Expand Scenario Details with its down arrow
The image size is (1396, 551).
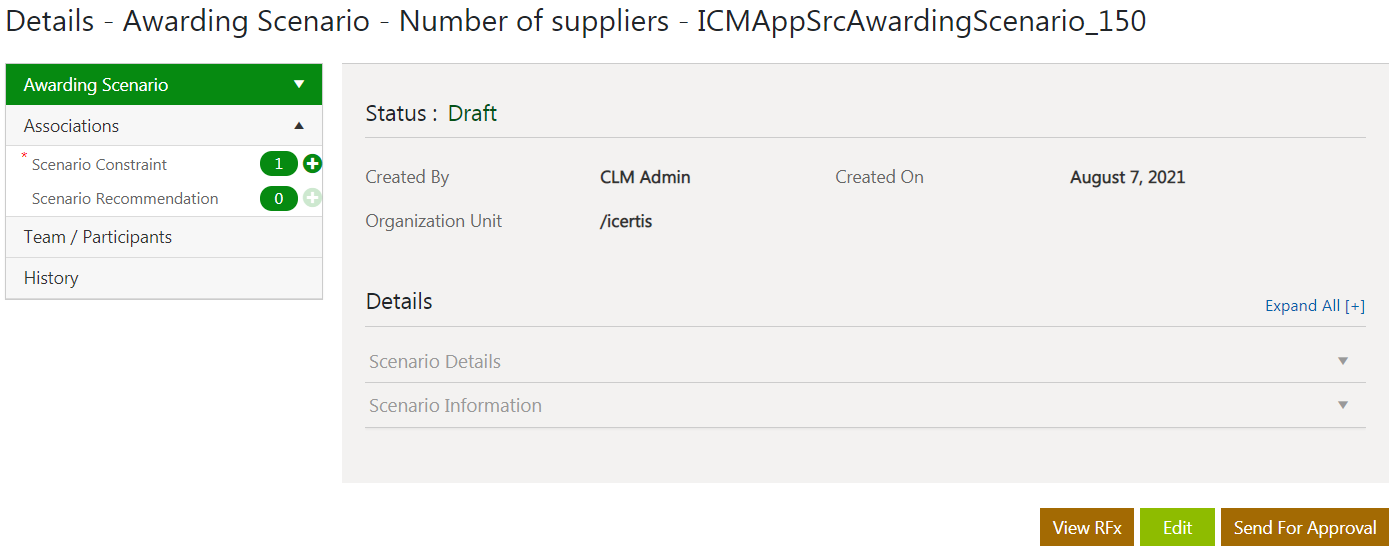coord(1343,361)
